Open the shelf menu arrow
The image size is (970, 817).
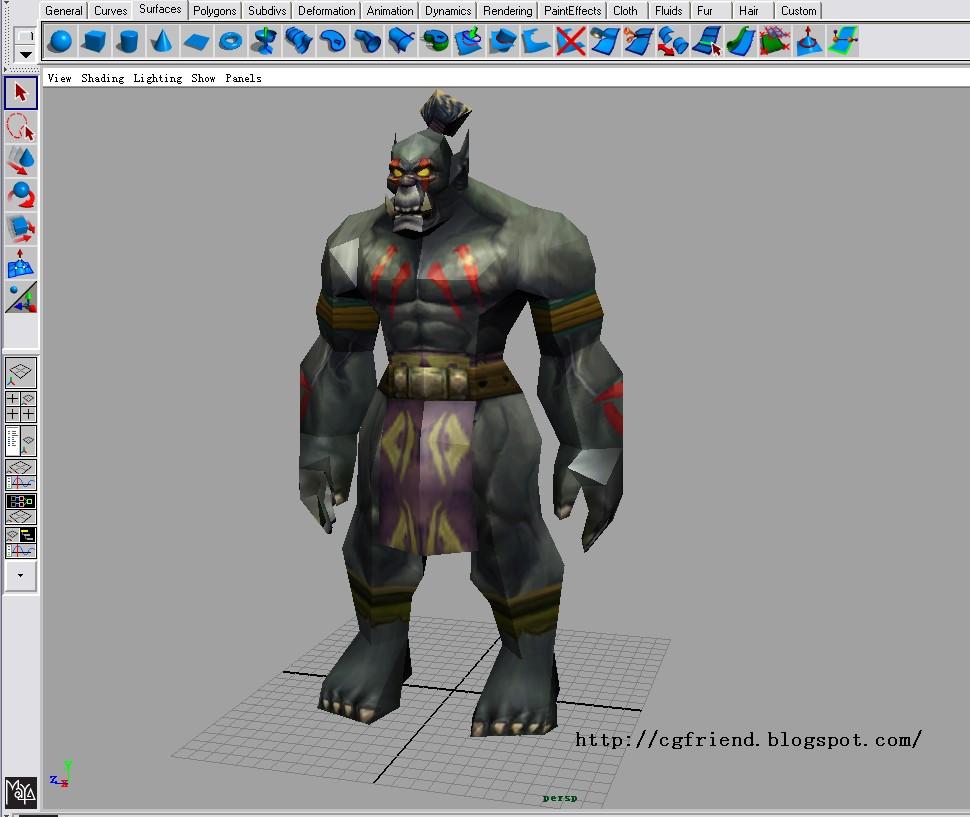(25, 54)
